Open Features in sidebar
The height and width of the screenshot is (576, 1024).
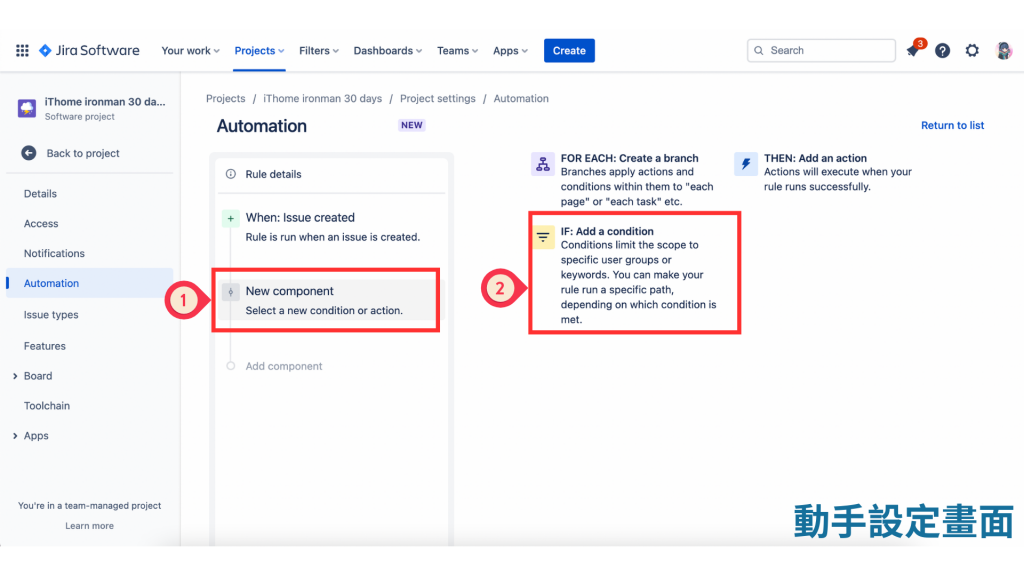pos(44,346)
